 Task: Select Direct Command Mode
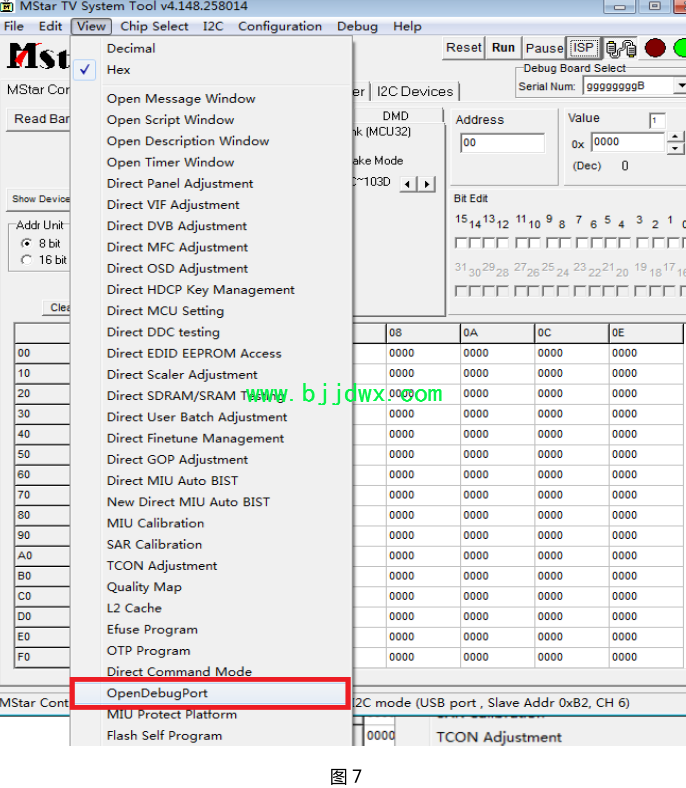[x=211, y=671]
